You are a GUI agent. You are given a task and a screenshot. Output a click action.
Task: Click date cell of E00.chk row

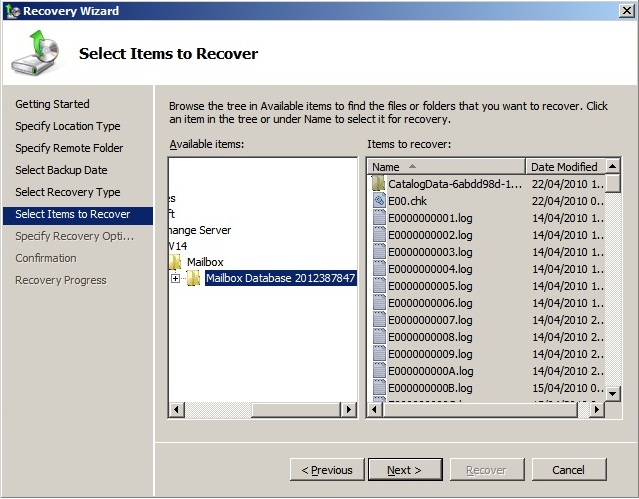[568, 201]
